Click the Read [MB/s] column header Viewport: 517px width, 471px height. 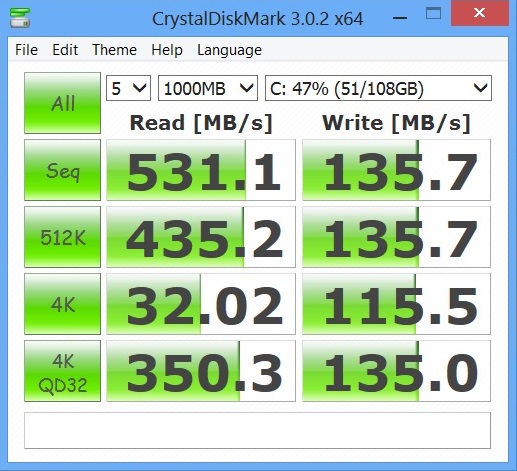pyautogui.click(x=201, y=123)
